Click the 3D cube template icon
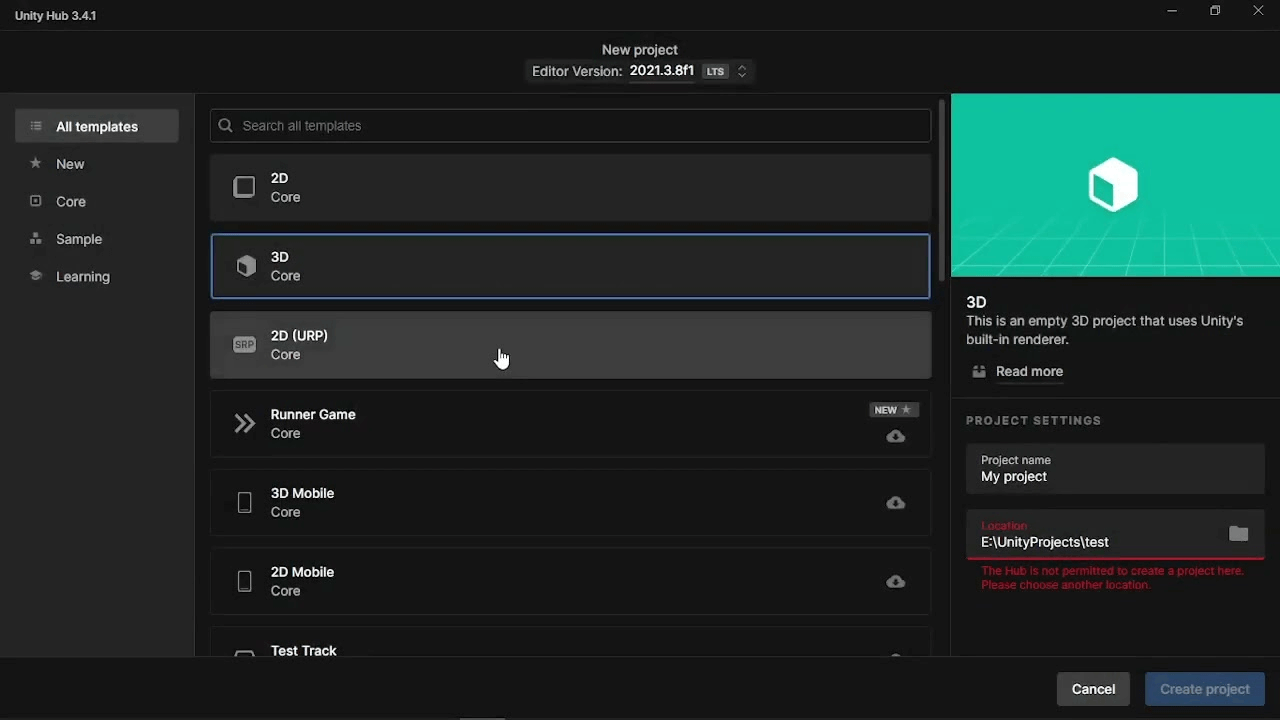 245,266
